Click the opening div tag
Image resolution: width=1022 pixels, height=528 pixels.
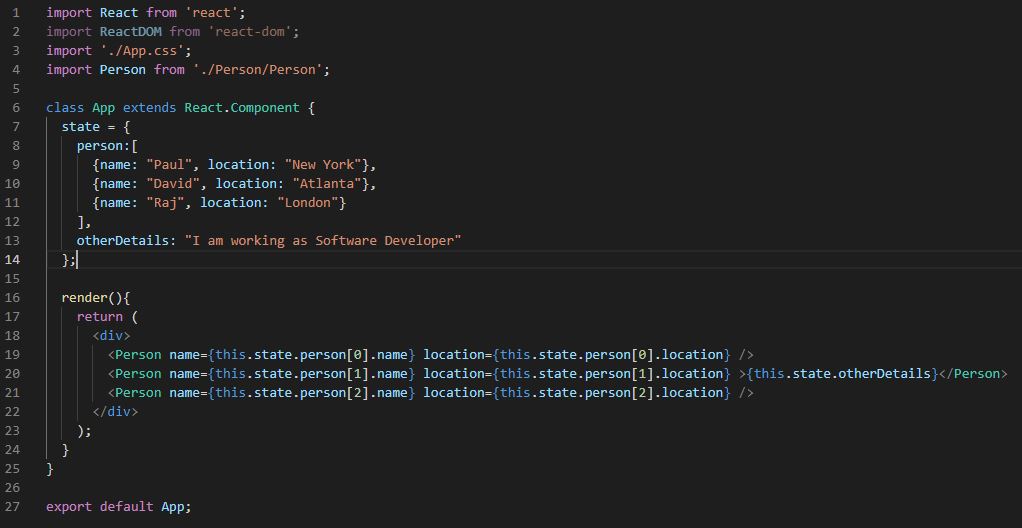[111, 336]
